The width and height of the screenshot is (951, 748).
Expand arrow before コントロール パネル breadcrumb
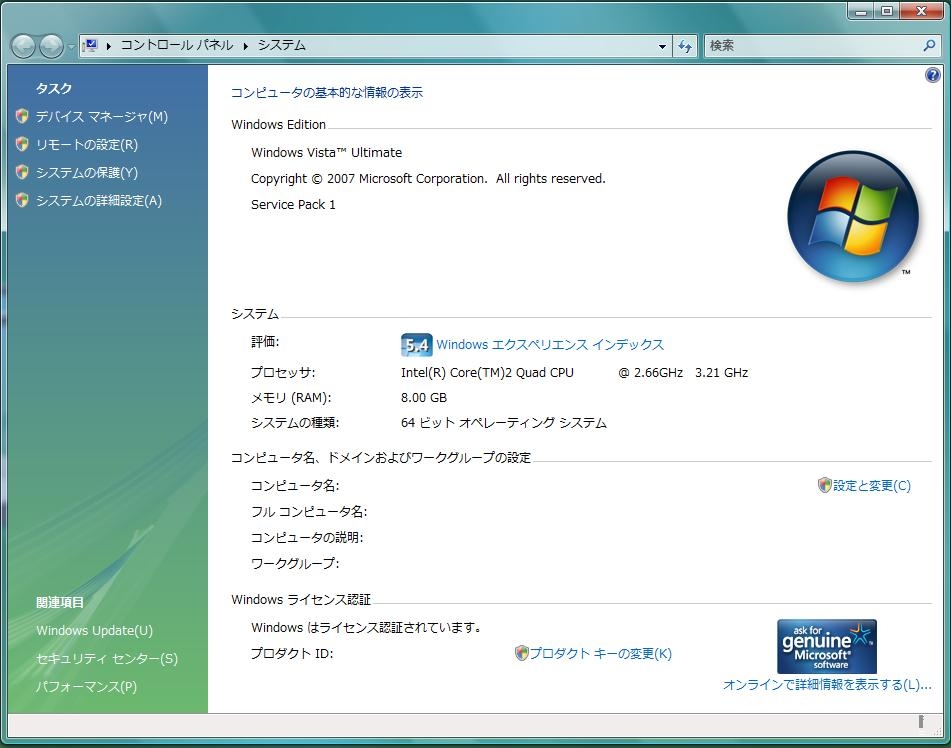(x=109, y=45)
